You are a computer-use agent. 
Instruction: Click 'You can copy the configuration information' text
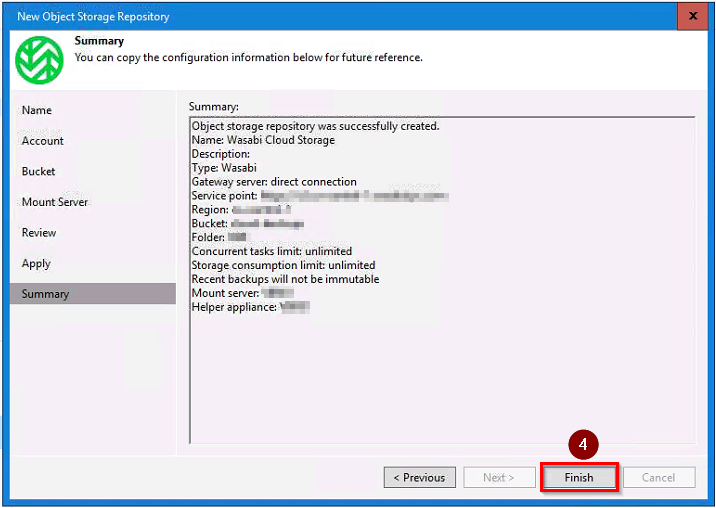click(x=248, y=58)
